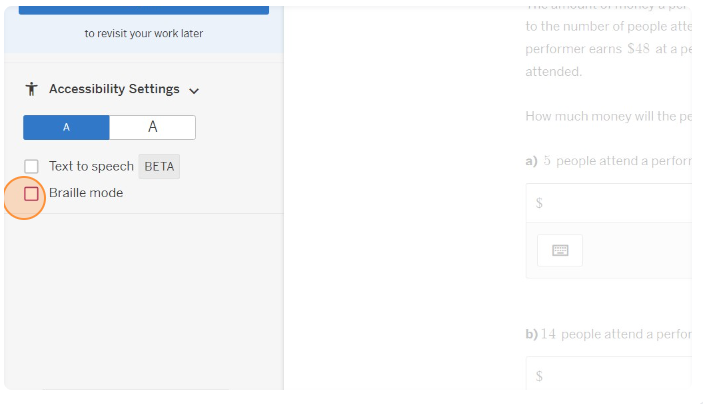Click the Text to speech label
The height and width of the screenshot is (404, 703).
(x=91, y=166)
